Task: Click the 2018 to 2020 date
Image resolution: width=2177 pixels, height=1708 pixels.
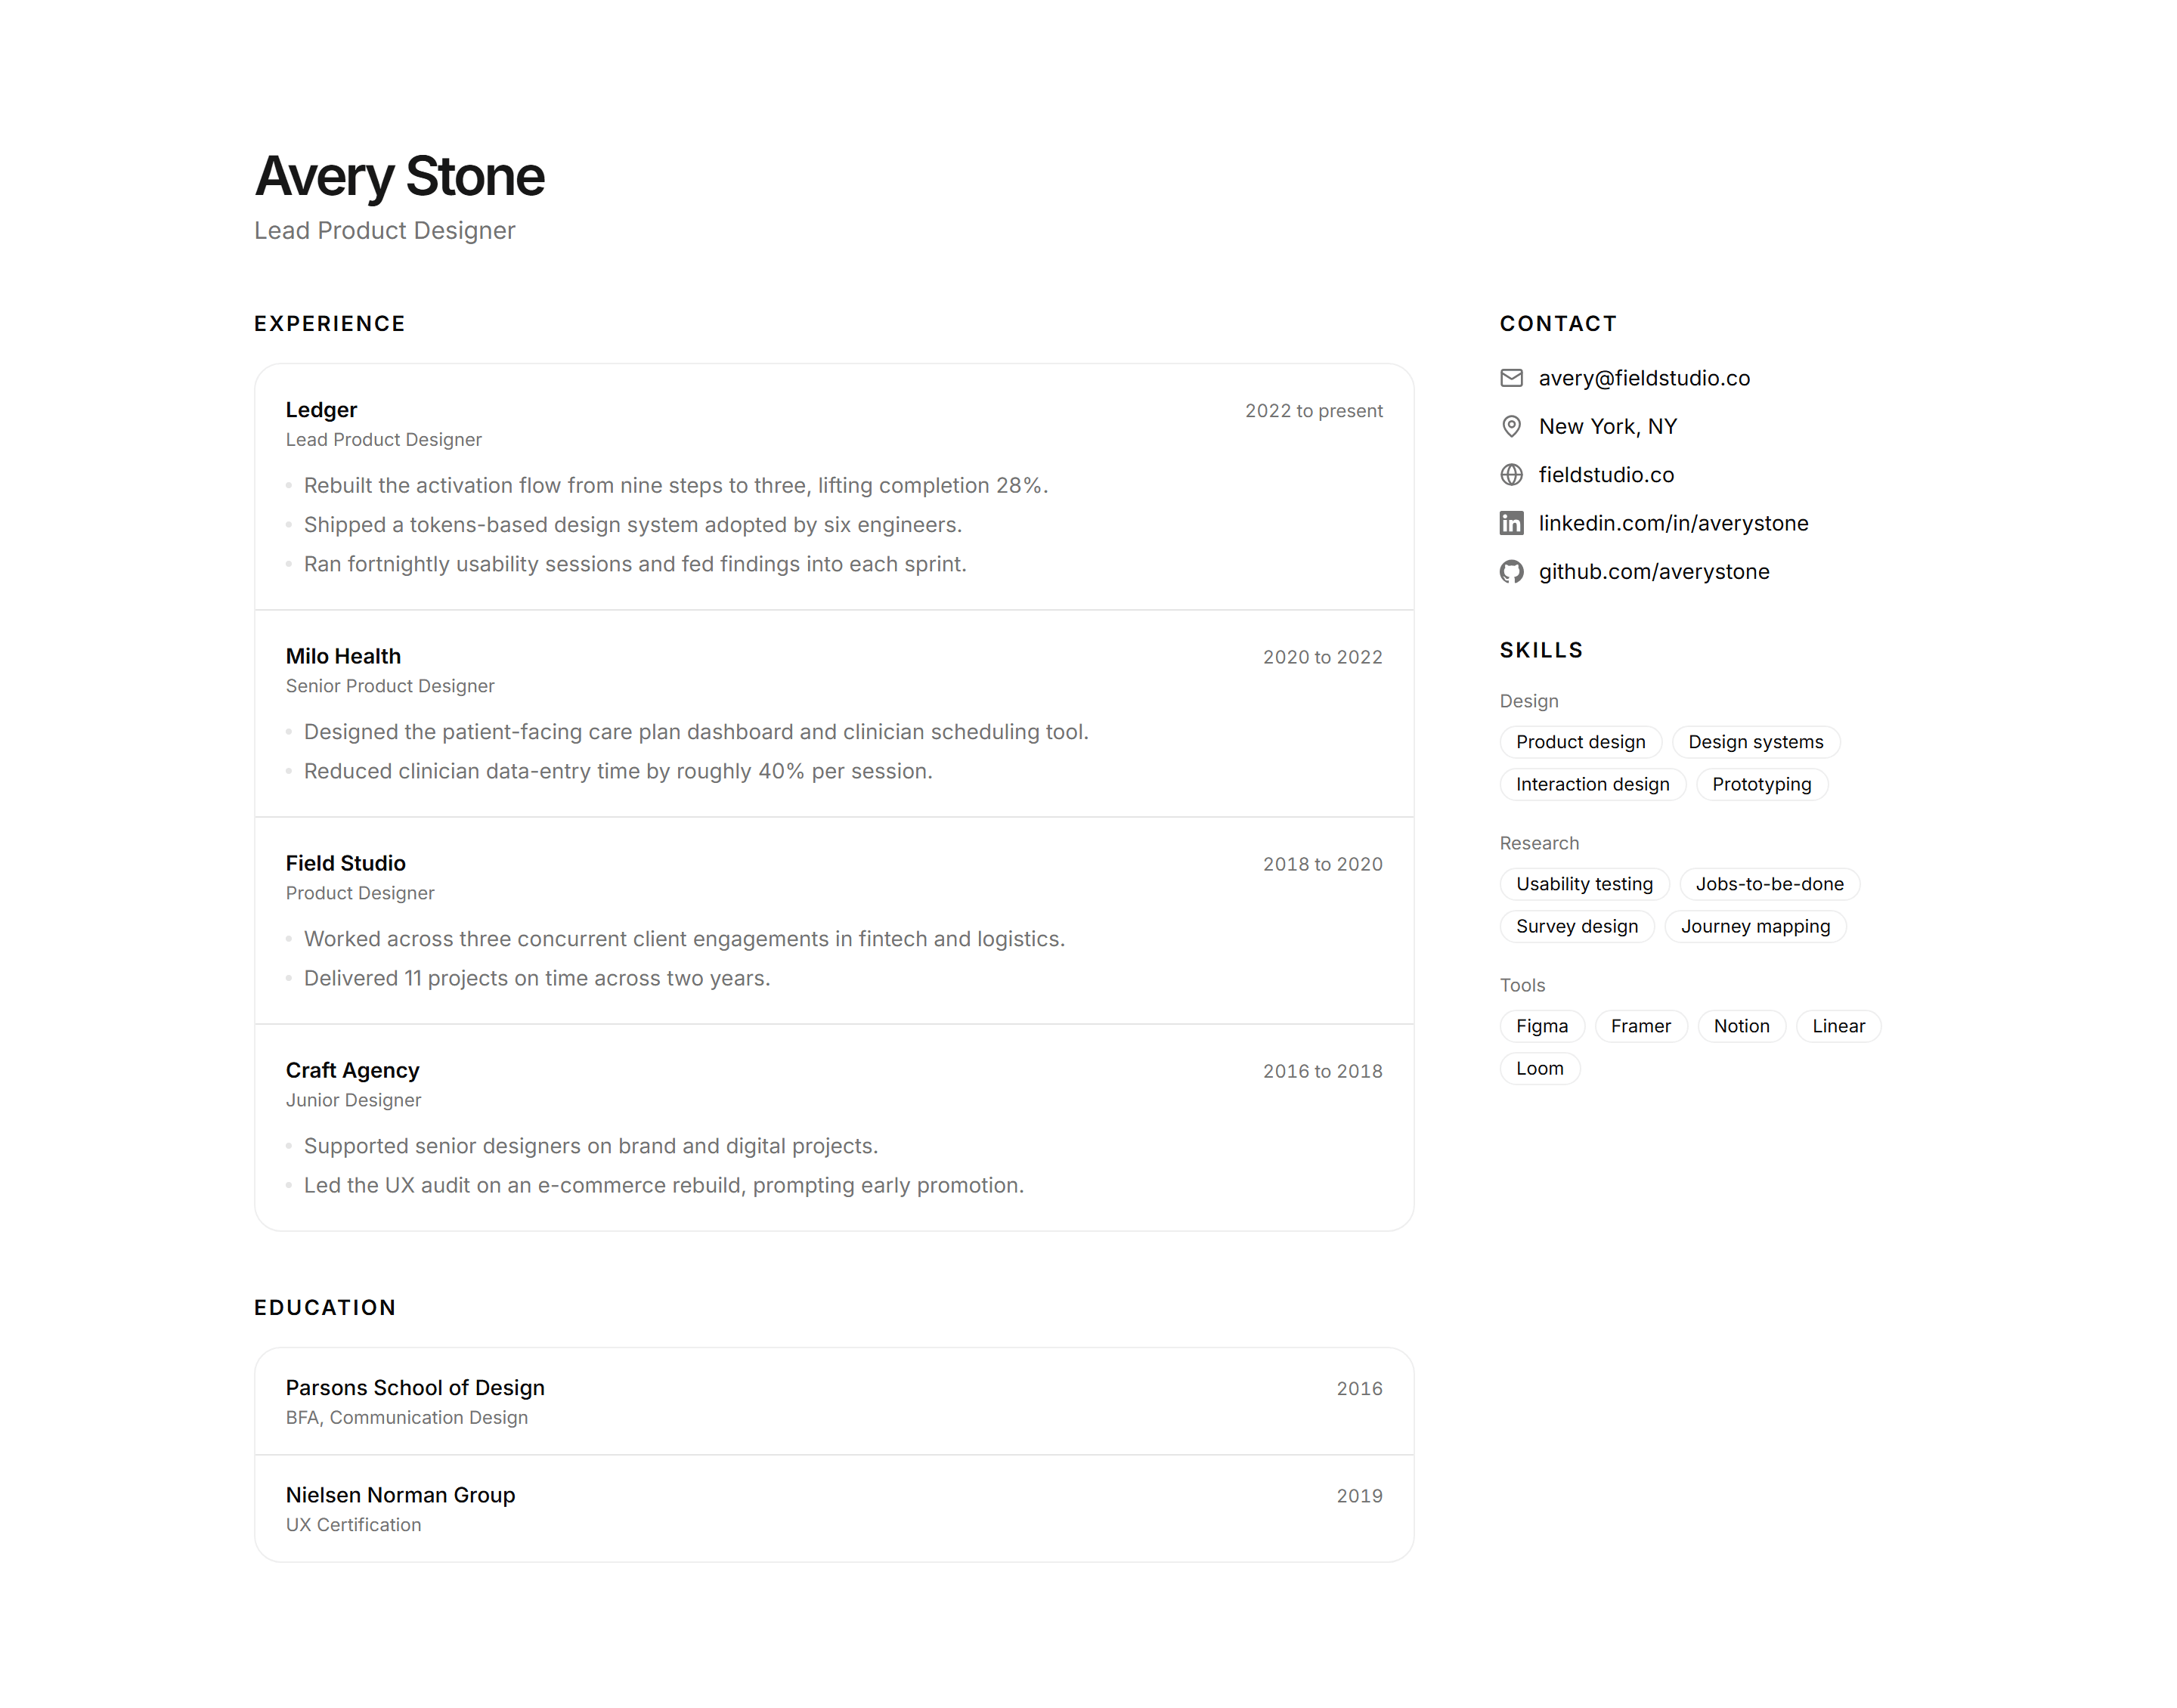Action: (x=1322, y=864)
